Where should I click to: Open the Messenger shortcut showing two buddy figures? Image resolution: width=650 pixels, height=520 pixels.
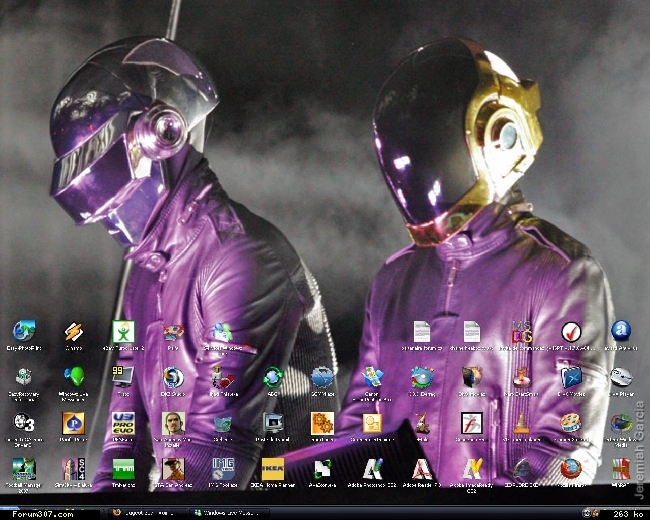pos(223,332)
